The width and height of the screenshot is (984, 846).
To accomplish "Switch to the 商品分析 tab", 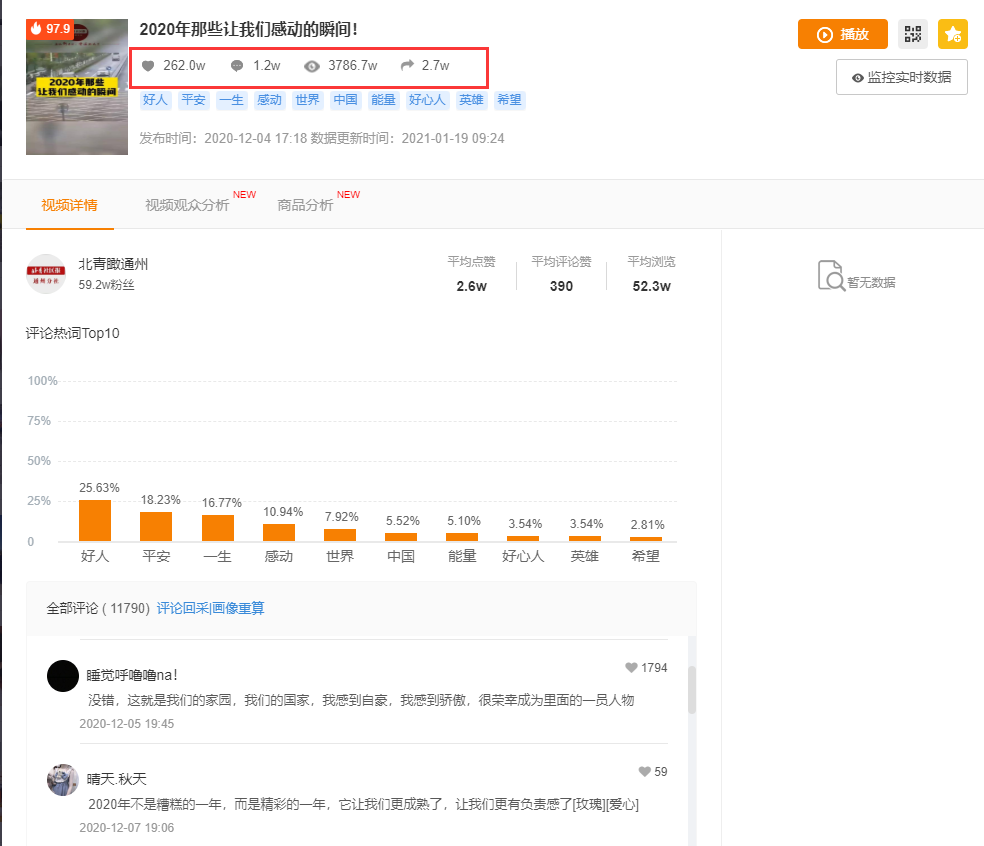I will tap(305, 205).
